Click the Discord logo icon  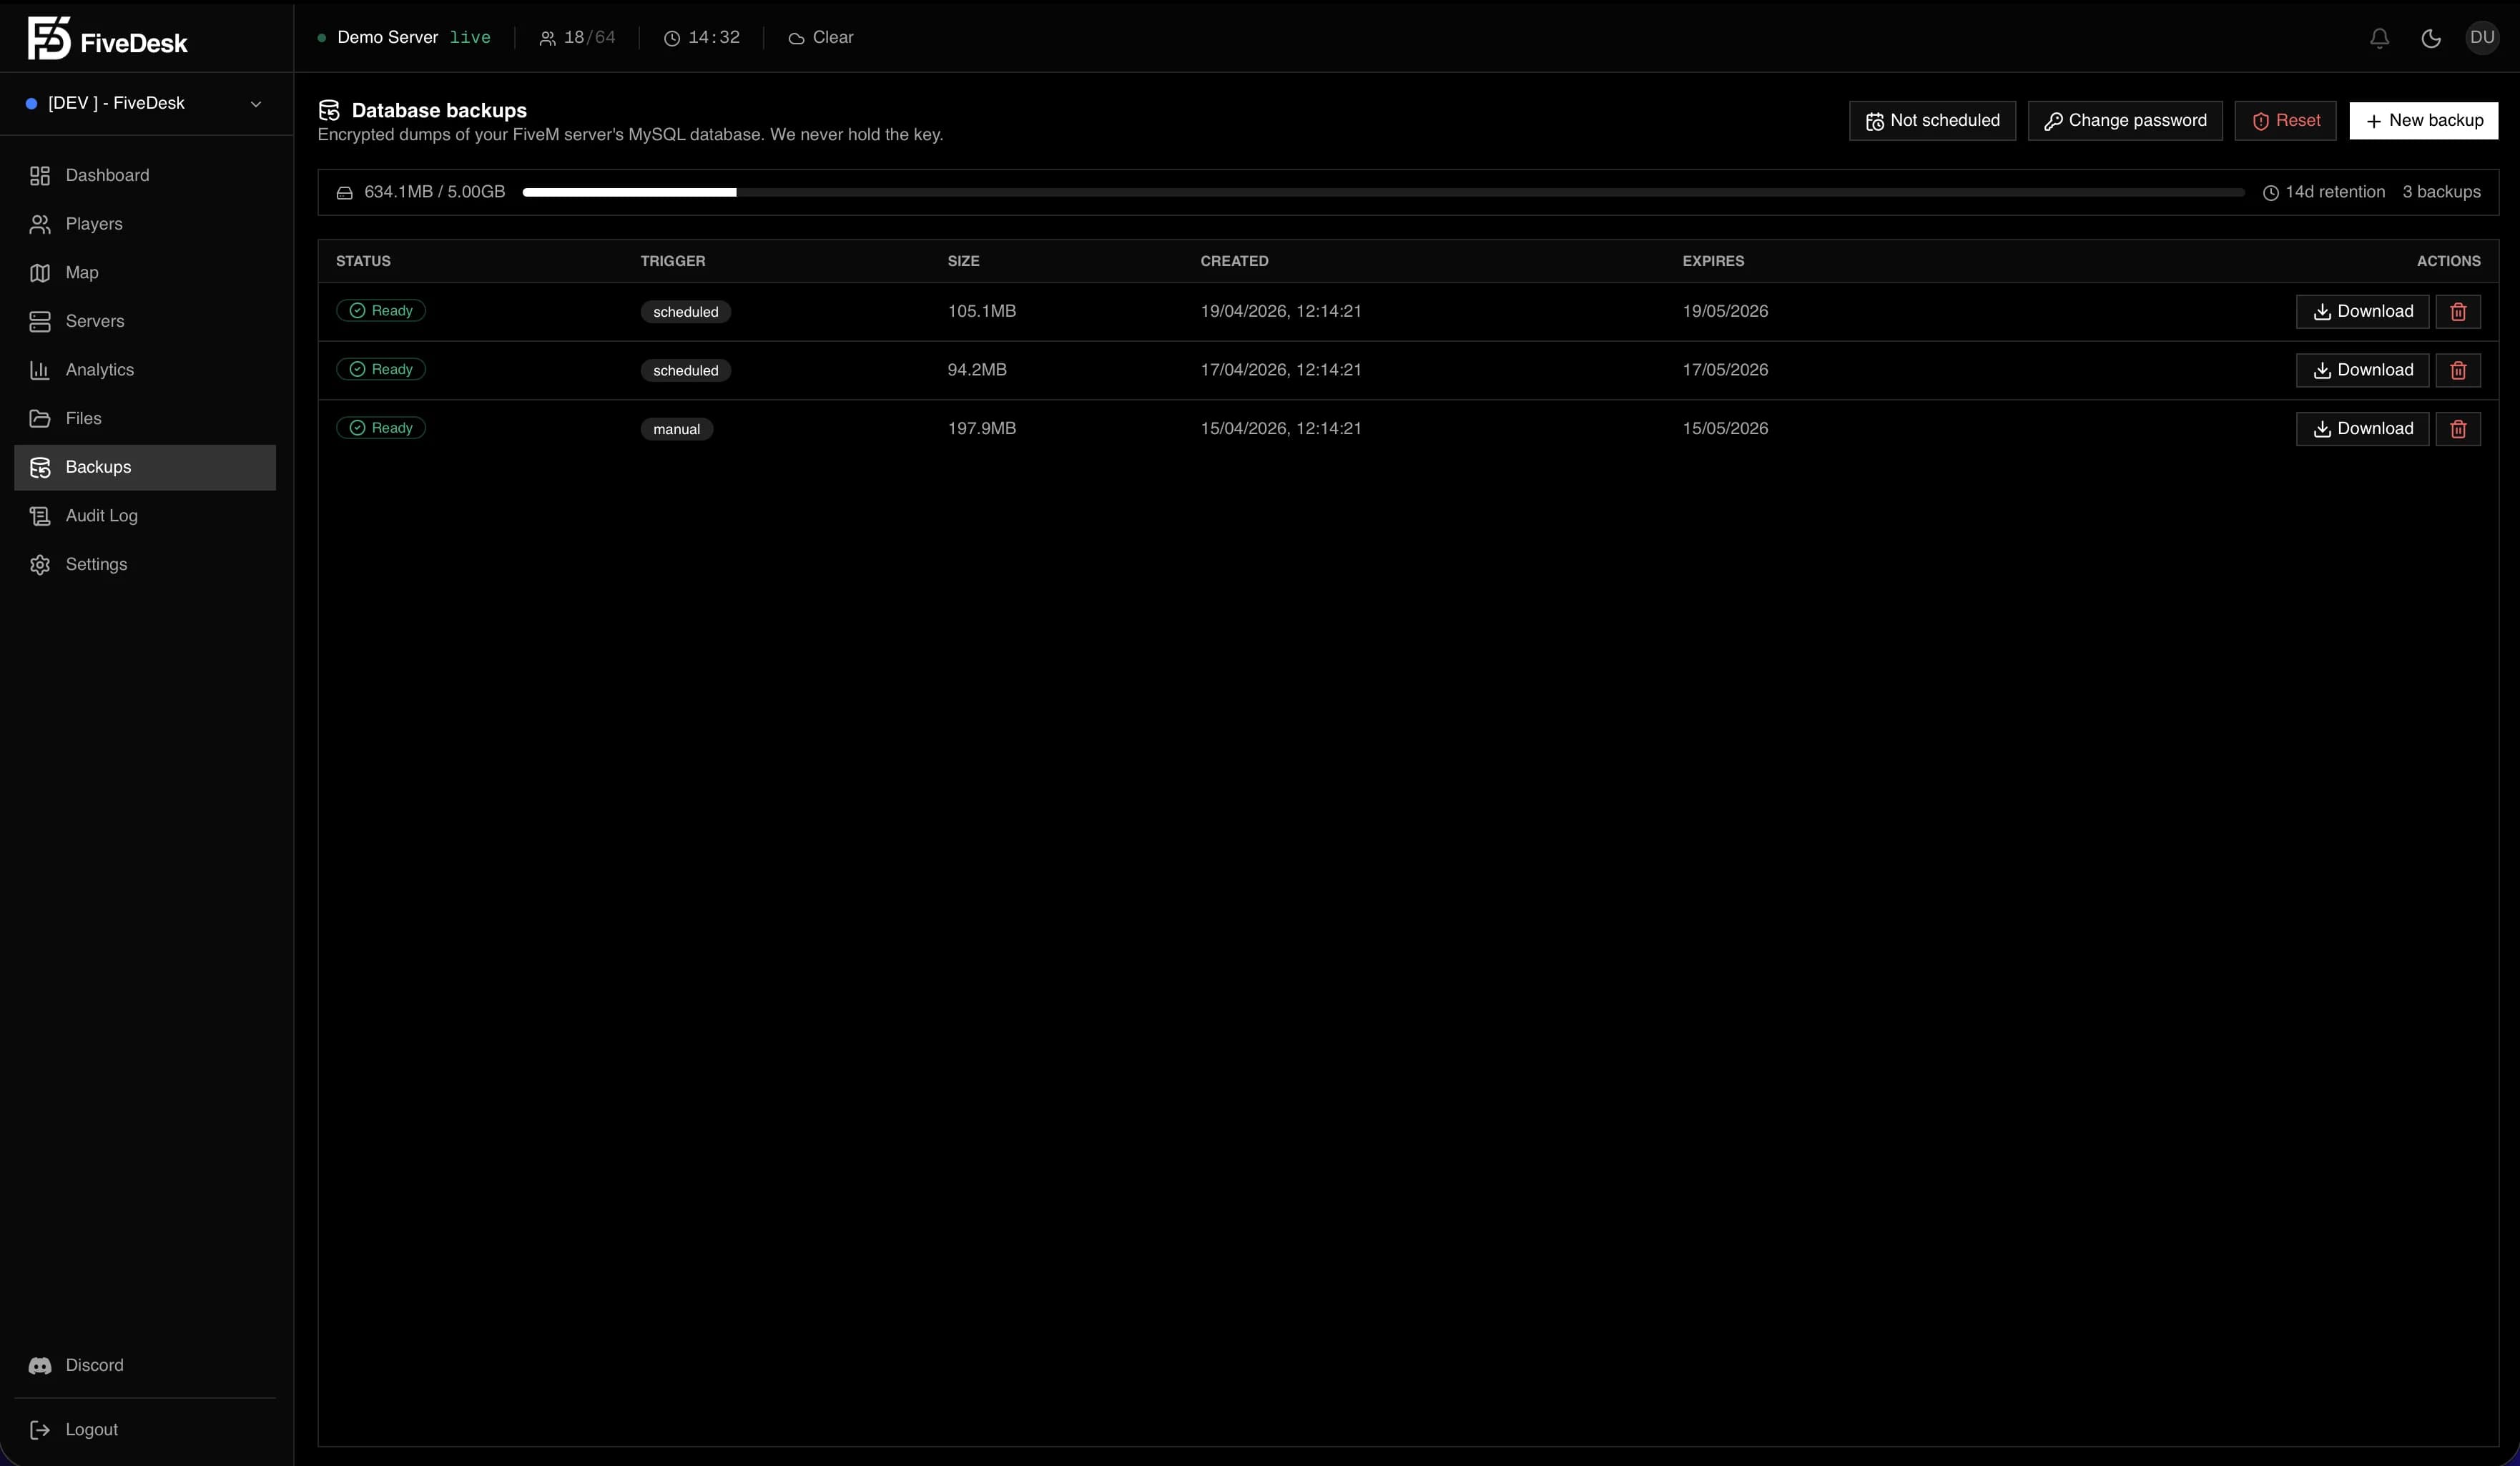point(40,1365)
